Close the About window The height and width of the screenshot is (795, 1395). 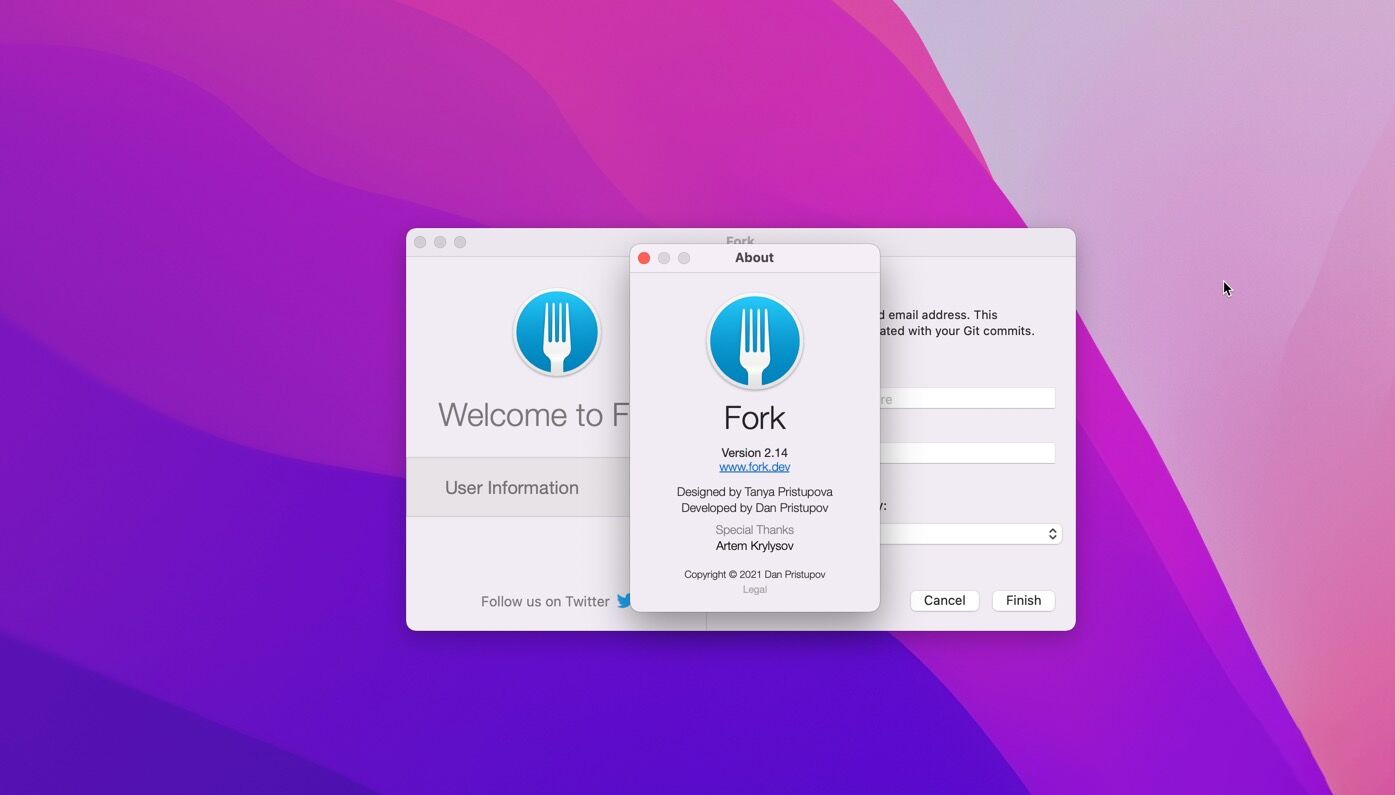tap(644, 258)
